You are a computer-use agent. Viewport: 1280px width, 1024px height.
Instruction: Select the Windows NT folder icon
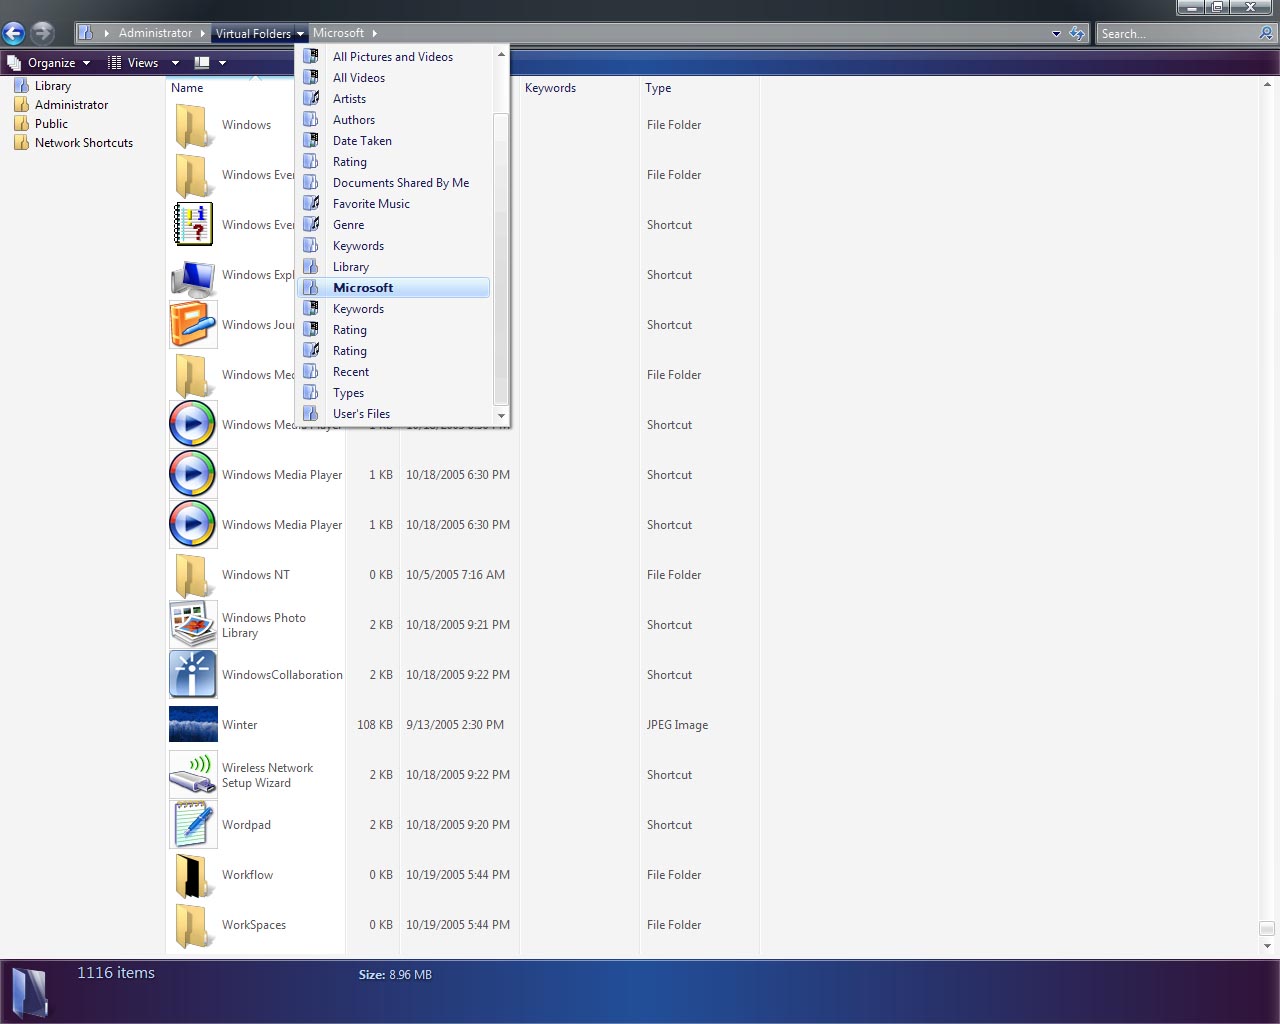point(193,575)
